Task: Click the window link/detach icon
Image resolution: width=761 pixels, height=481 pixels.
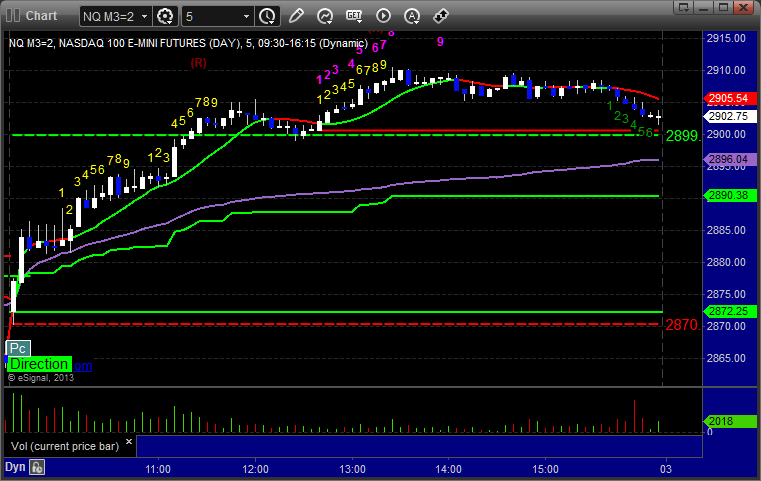Action: (x=684, y=7)
